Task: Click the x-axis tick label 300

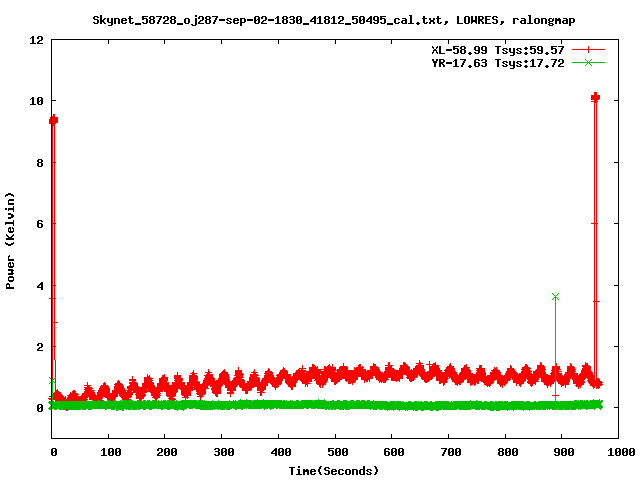Action: point(224,452)
